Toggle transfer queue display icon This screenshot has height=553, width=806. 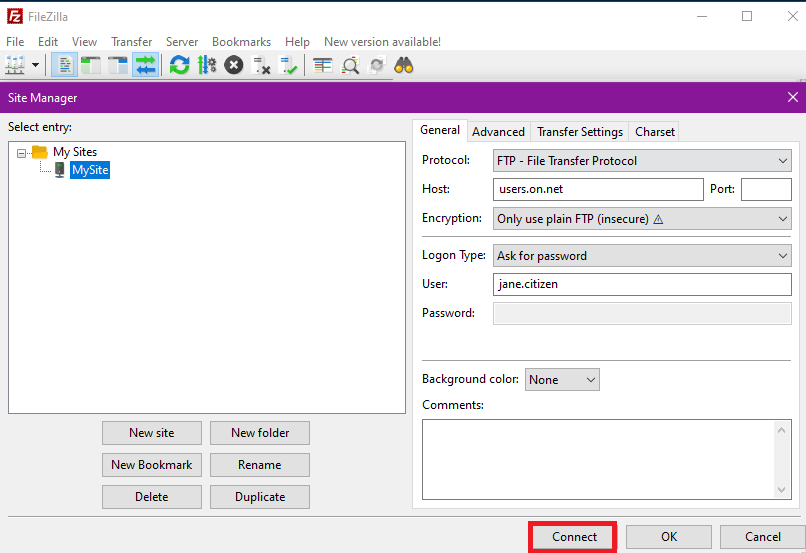[x=145, y=65]
